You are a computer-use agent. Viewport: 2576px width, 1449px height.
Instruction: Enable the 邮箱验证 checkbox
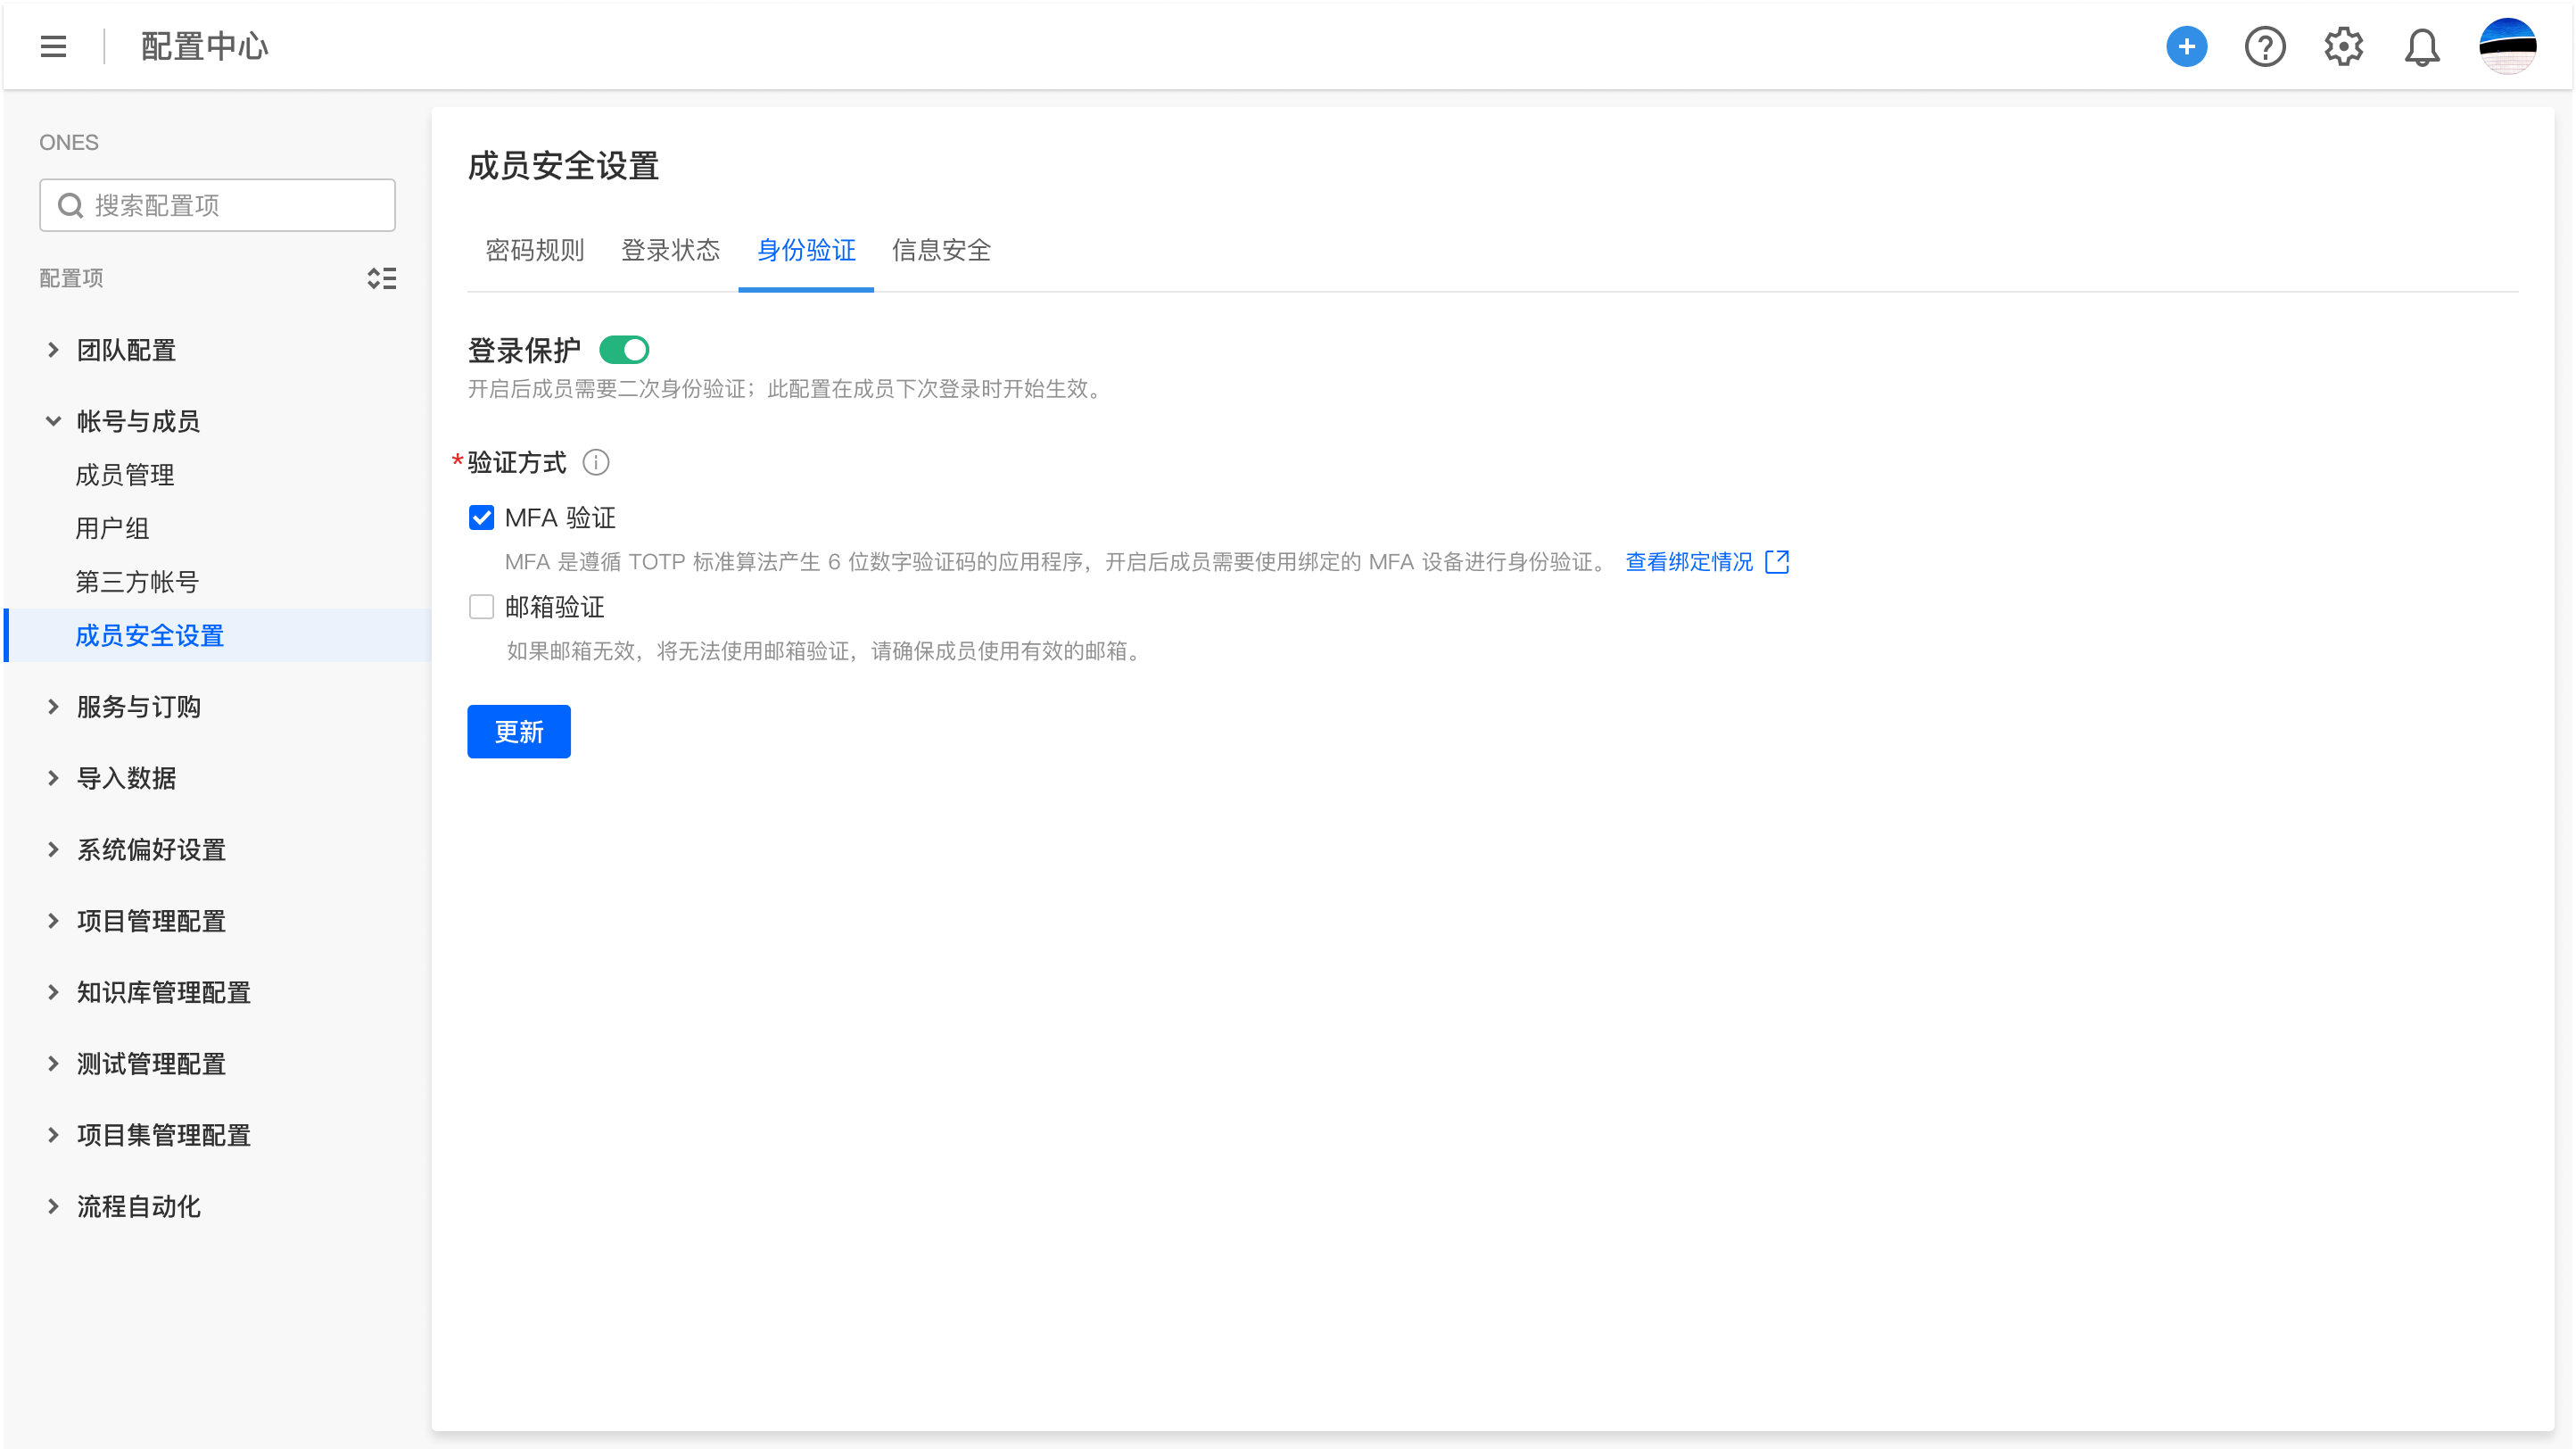click(481, 607)
